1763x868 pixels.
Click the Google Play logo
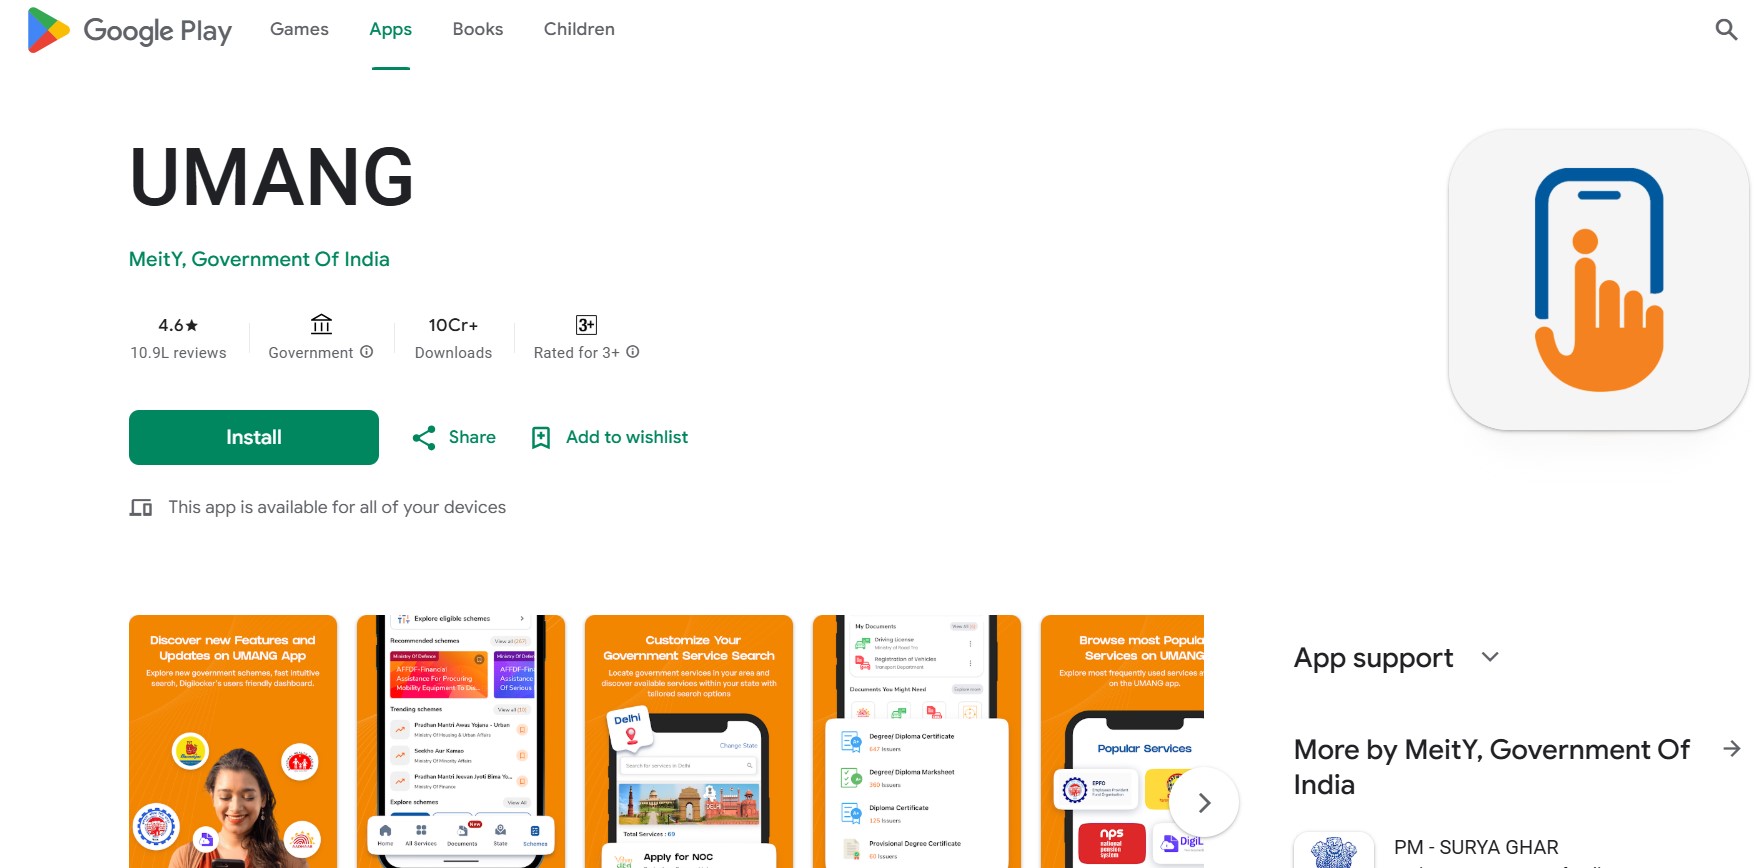point(130,30)
